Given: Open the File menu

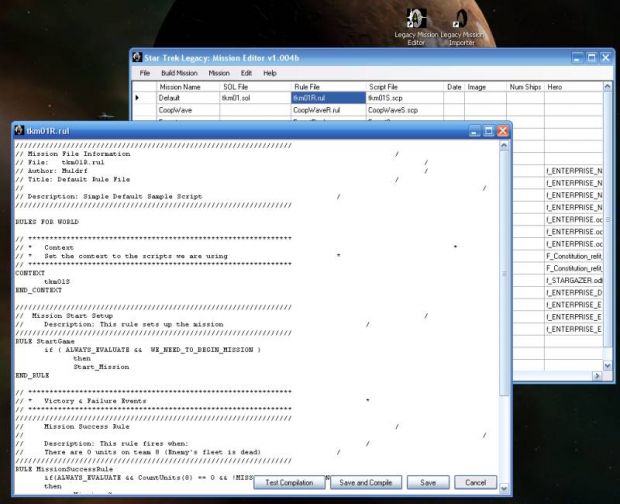Looking at the screenshot, I should click(x=145, y=73).
